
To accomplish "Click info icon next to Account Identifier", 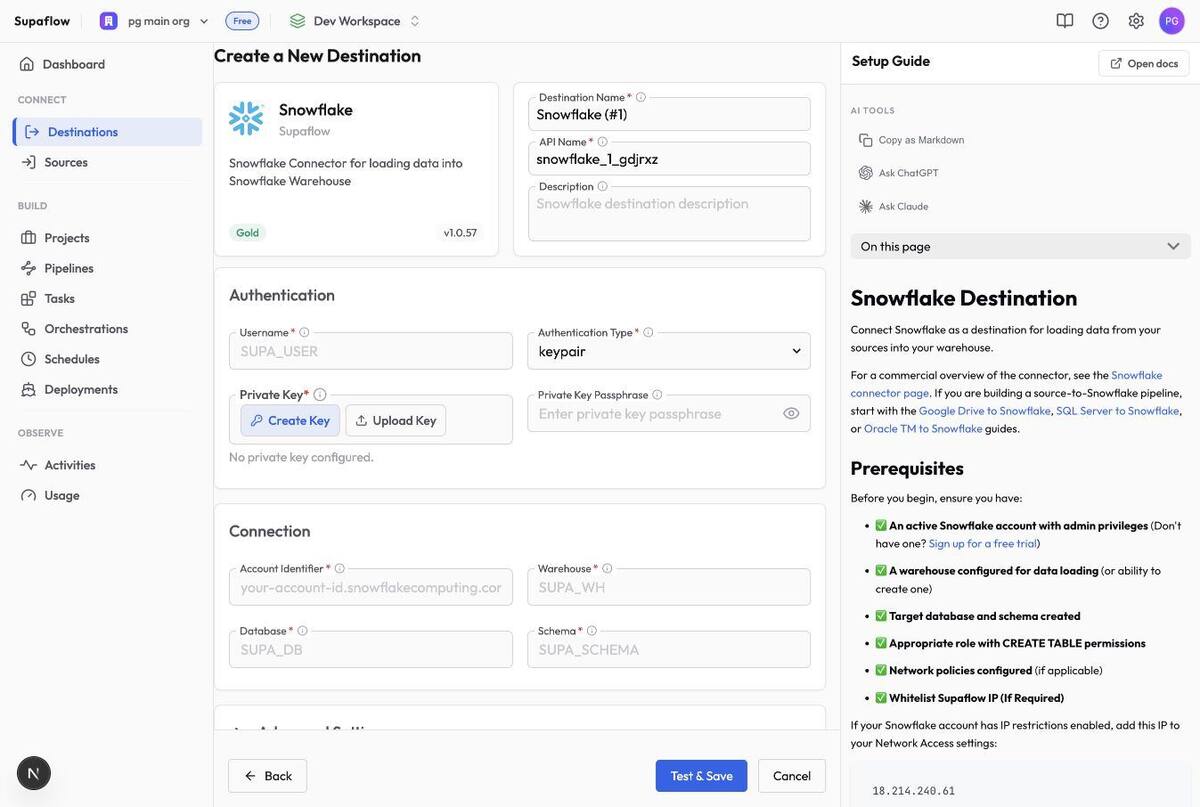I will pos(339,569).
